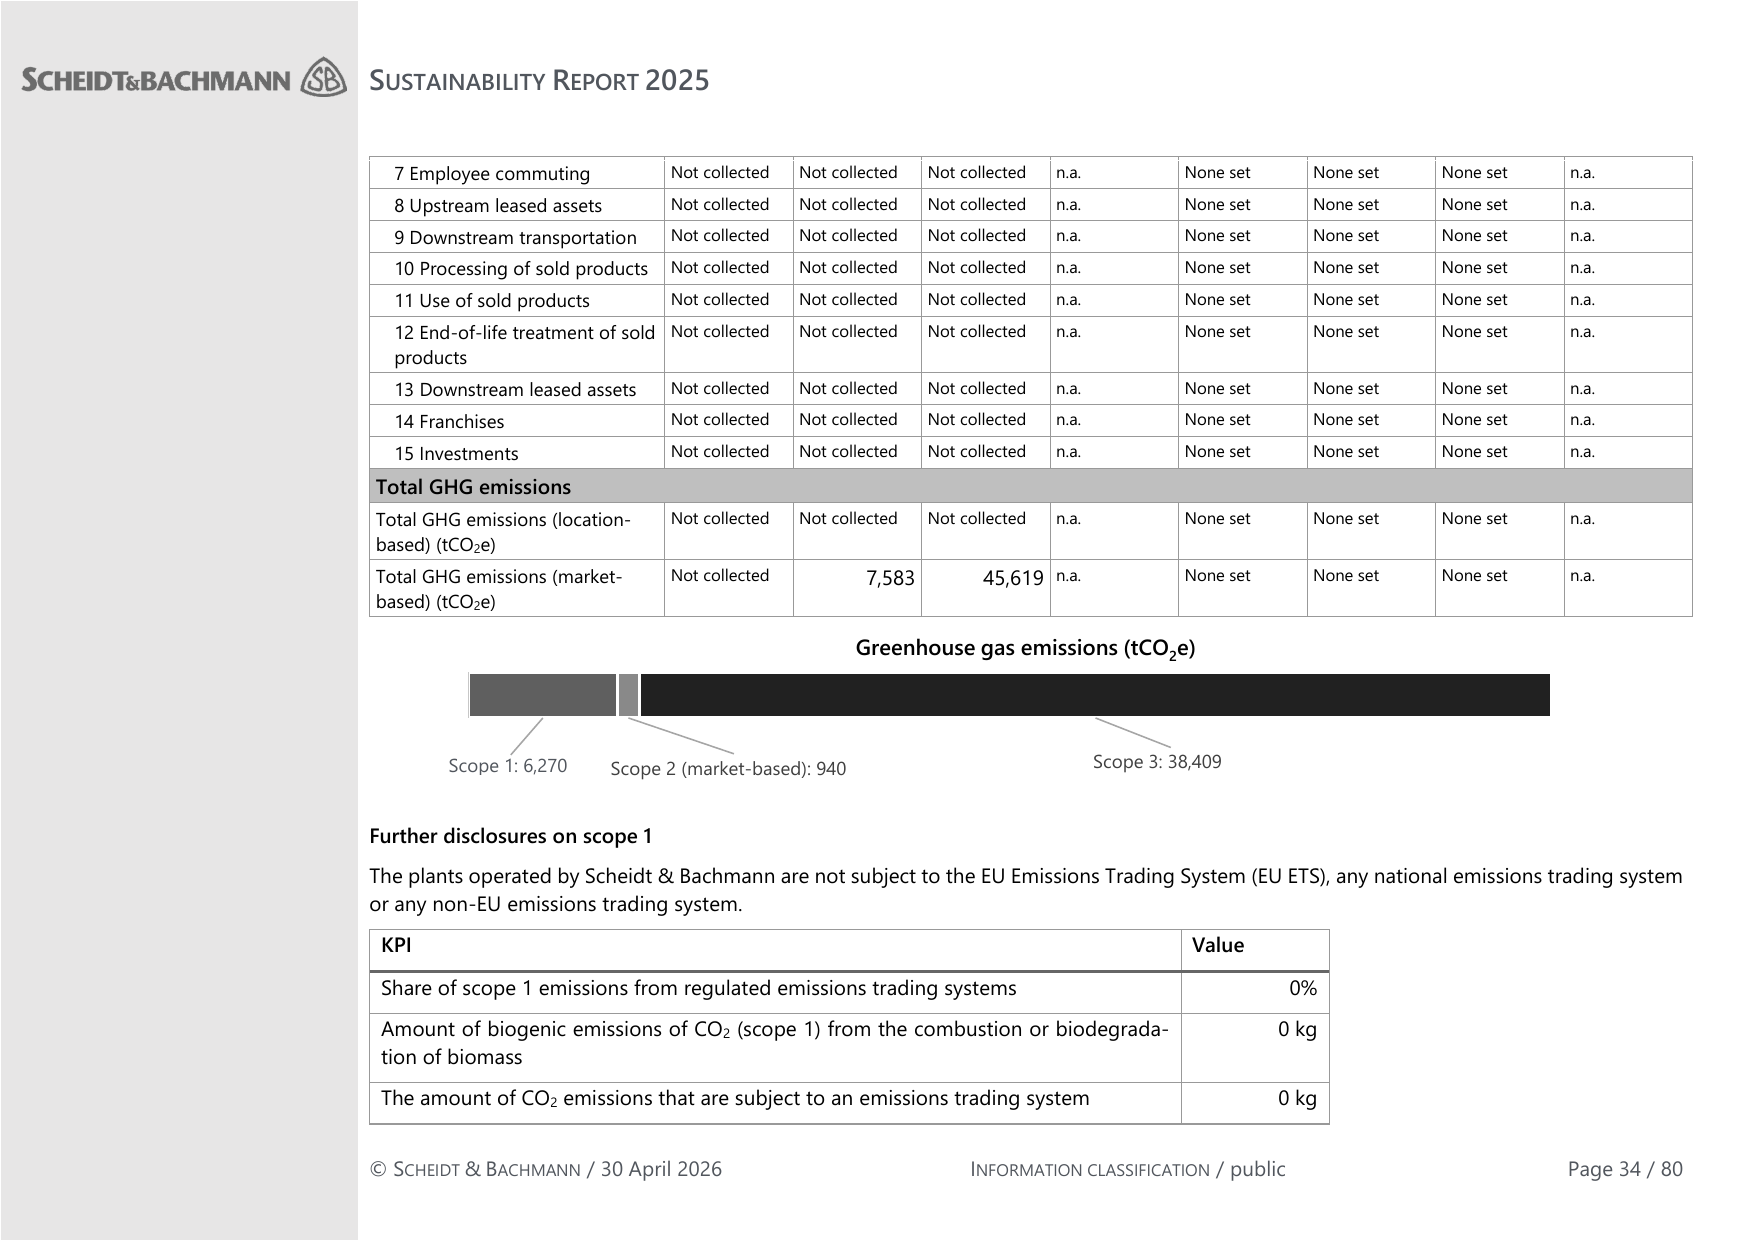Select the '7 Employee commuting' row label
This screenshot has height=1241, width=1754.
pyautogui.click(x=492, y=174)
